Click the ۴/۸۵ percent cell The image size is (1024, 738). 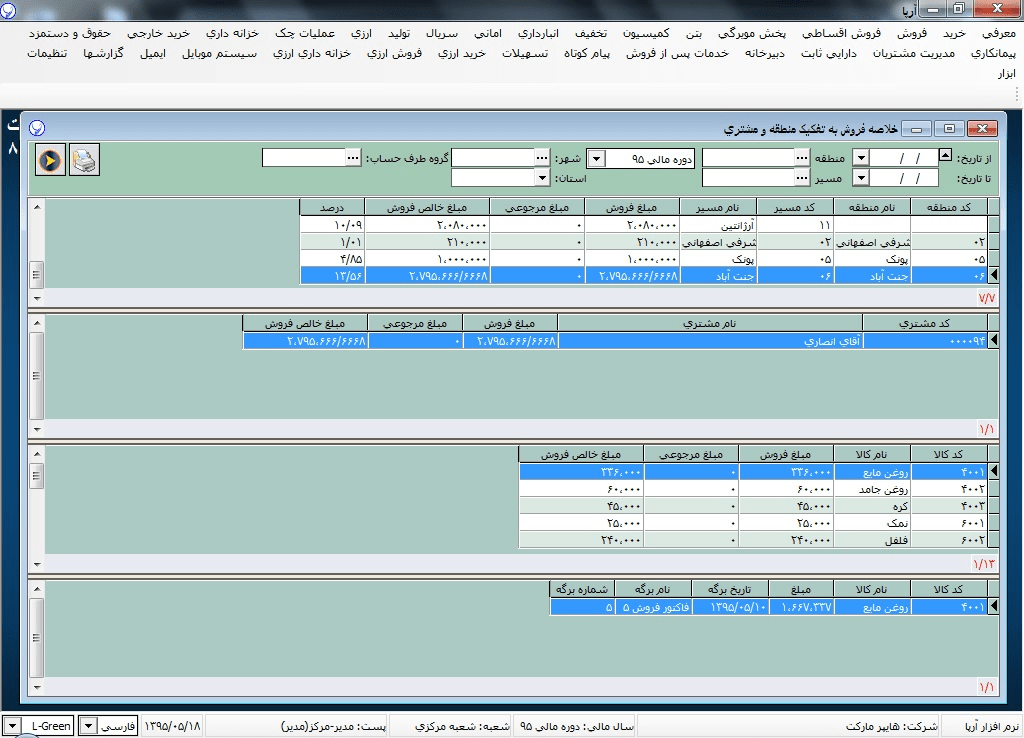pos(332,259)
